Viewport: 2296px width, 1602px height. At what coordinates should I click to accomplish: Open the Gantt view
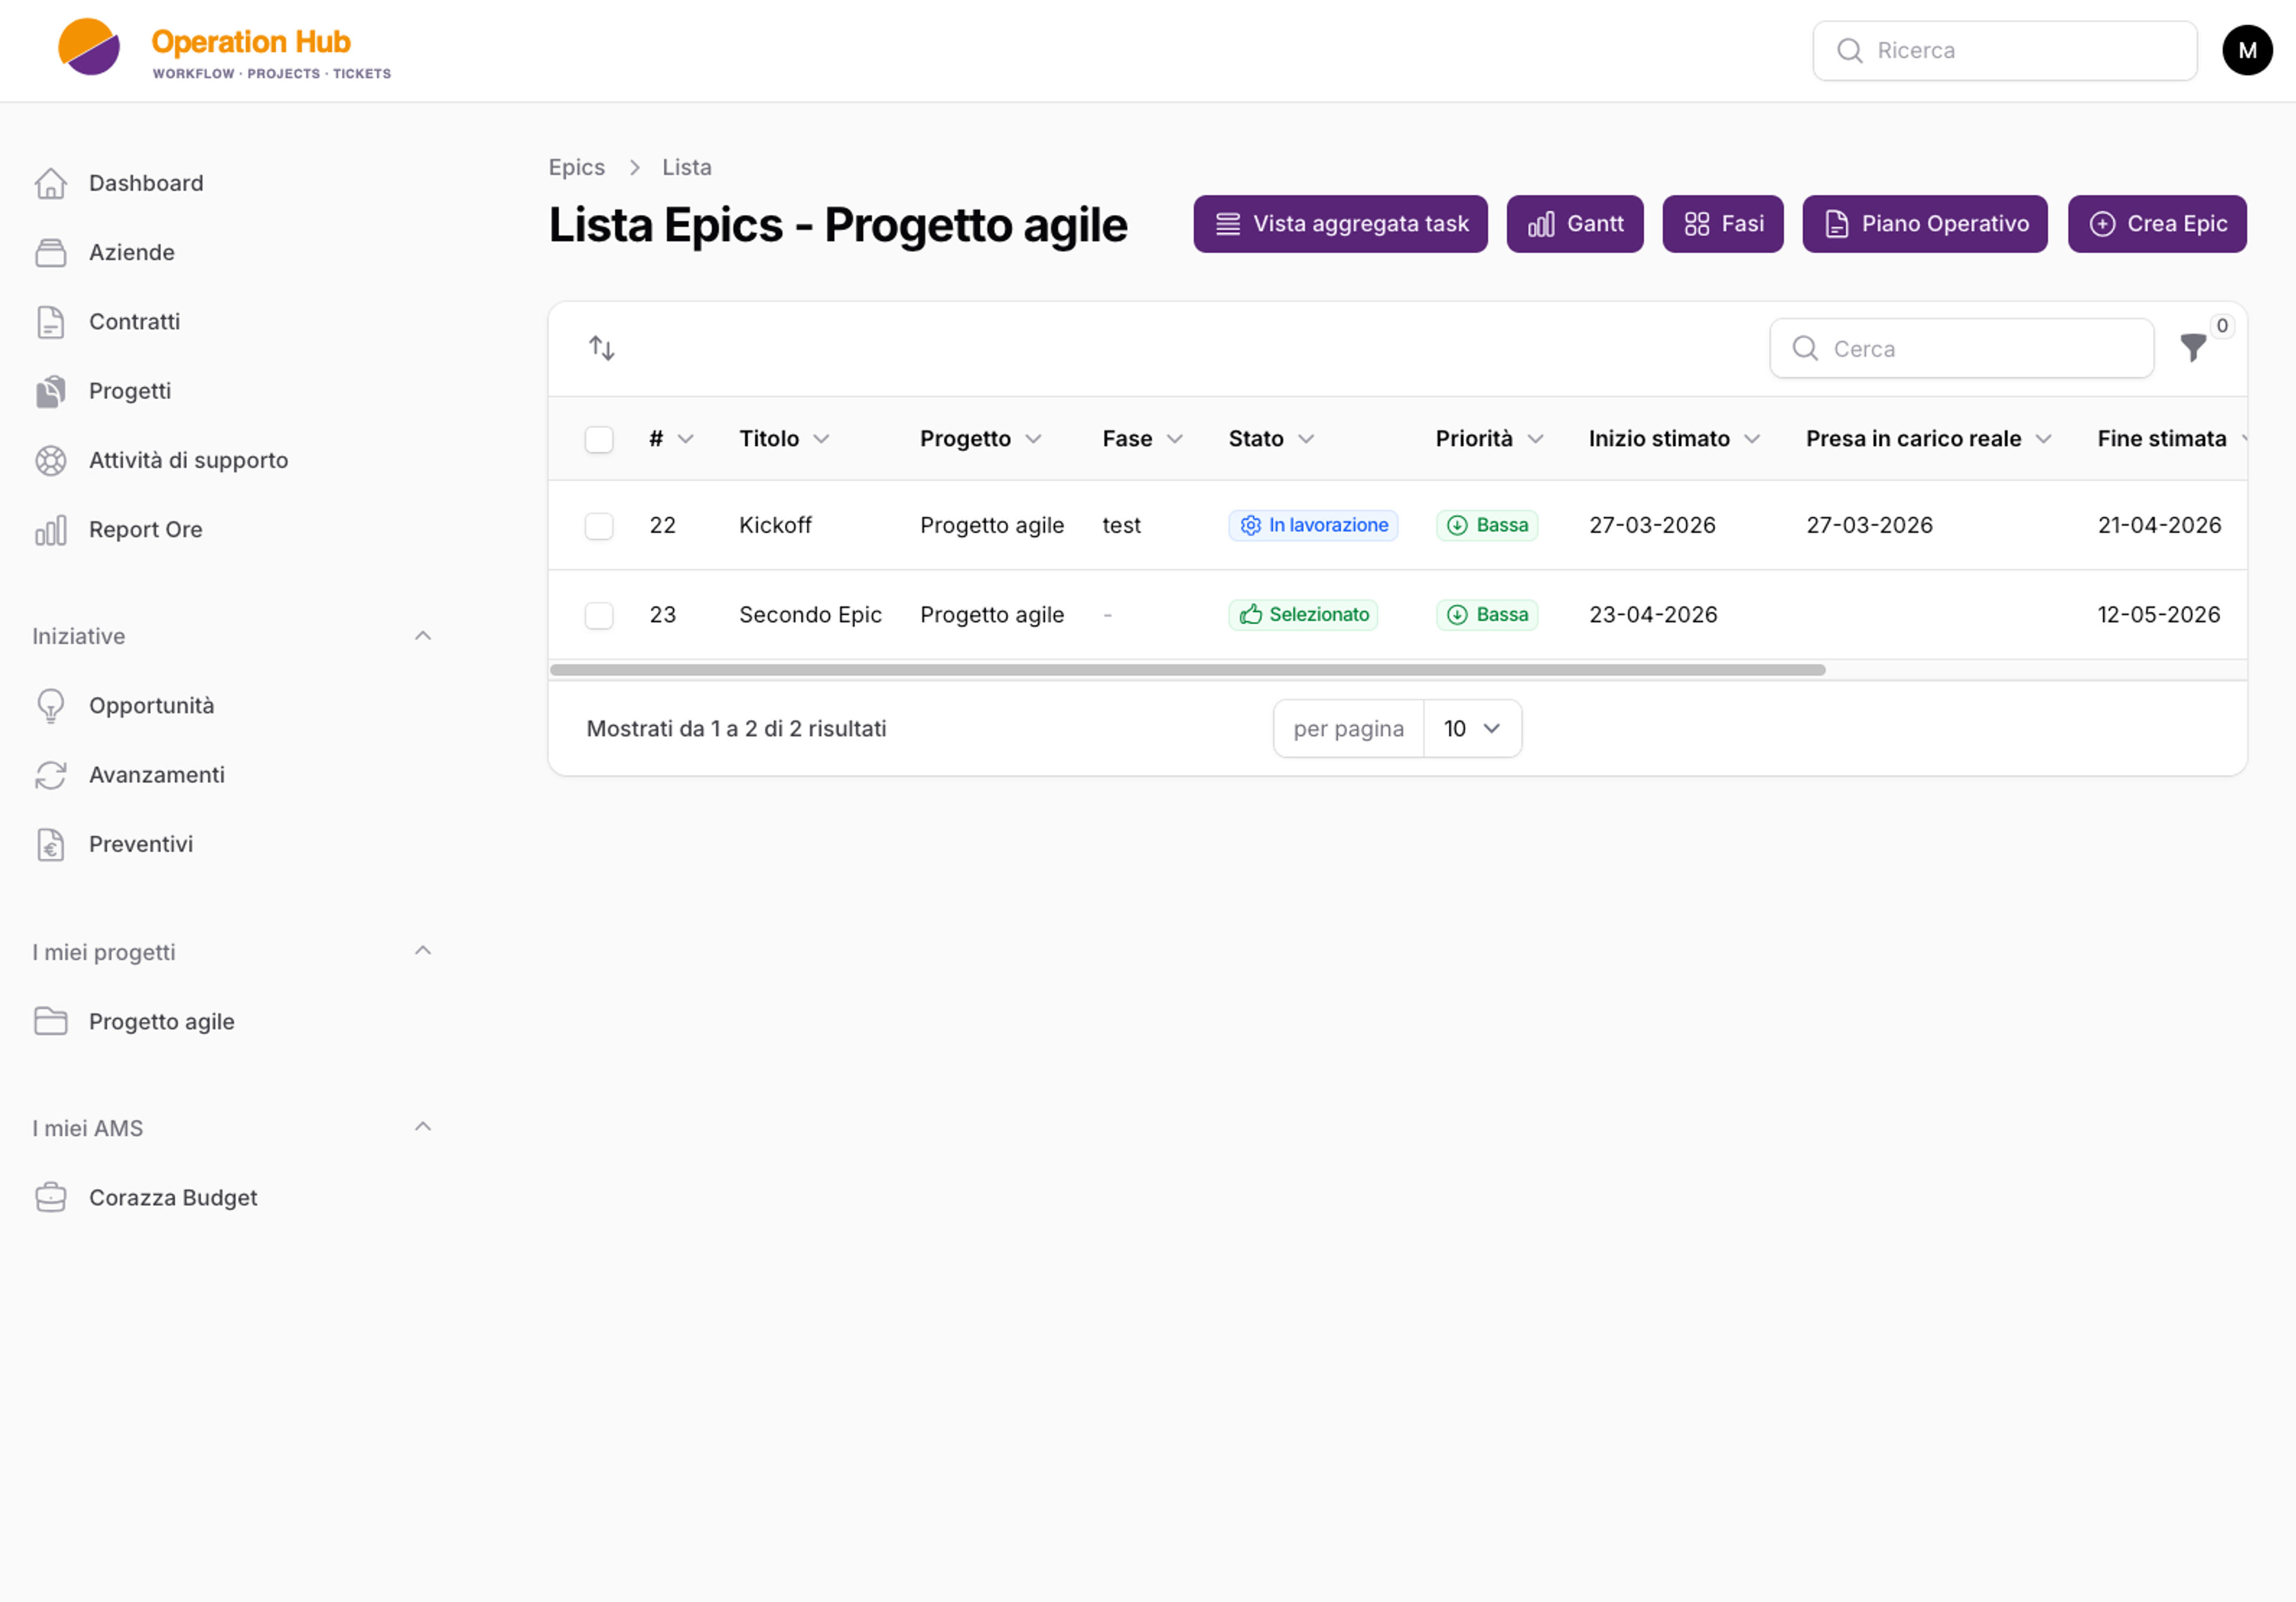click(x=1575, y=224)
